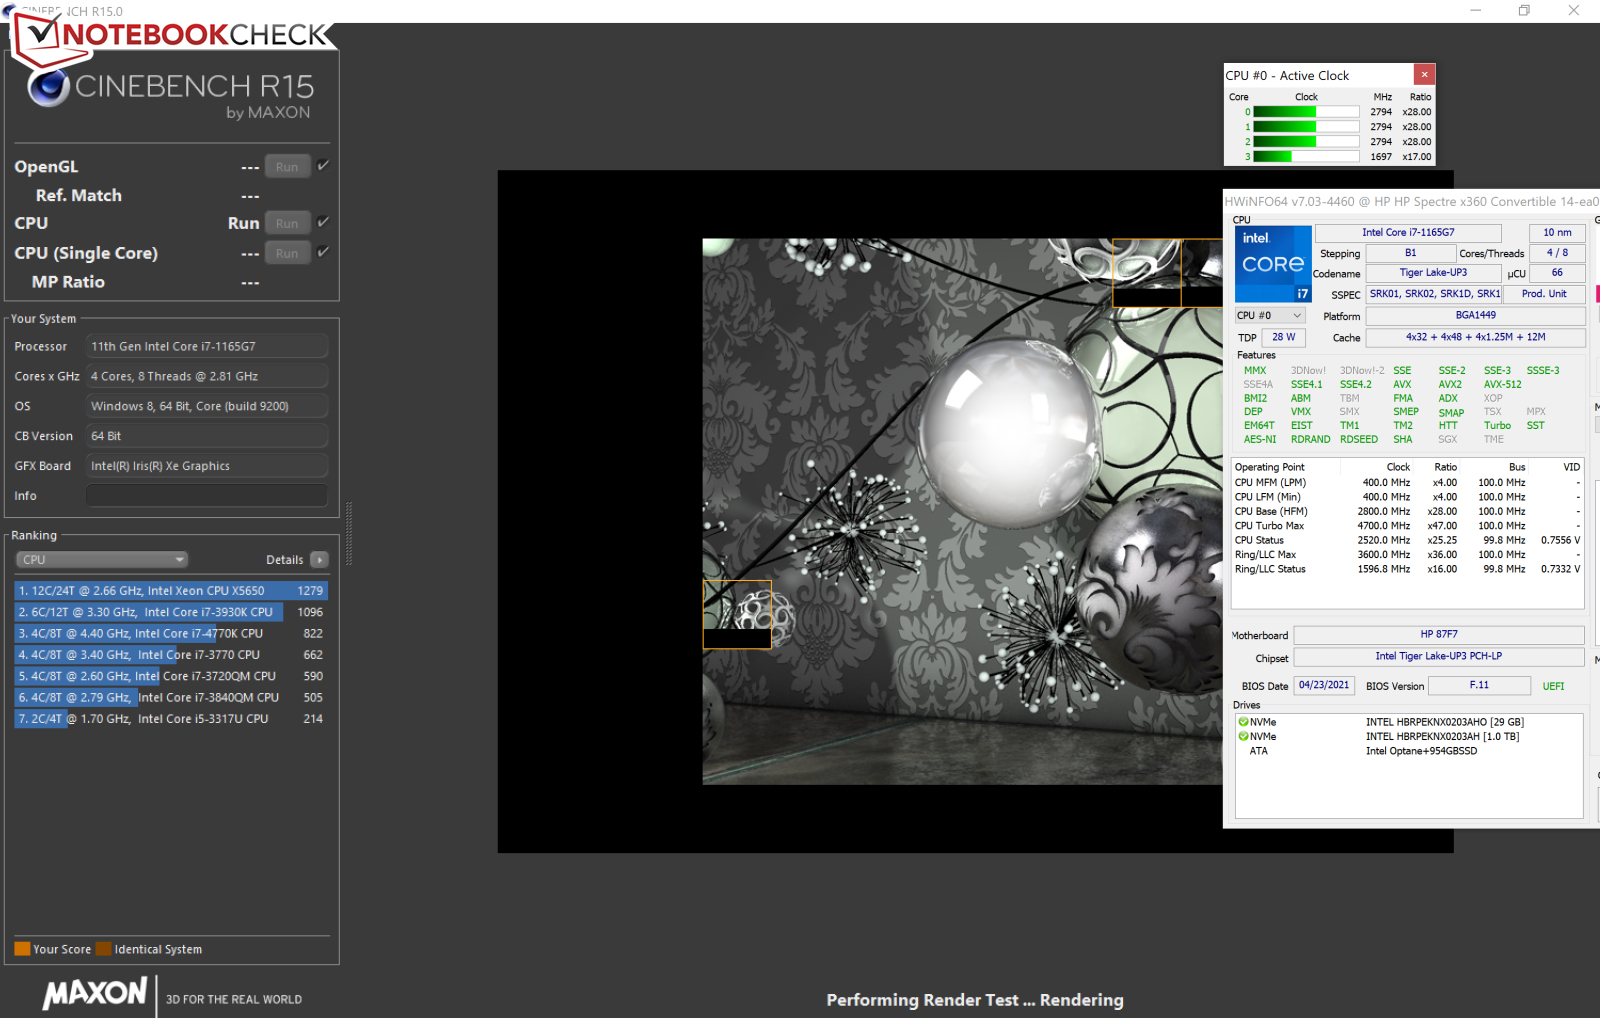Image resolution: width=1600 pixels, height=1018 pixels.
Task: Click green status icon of first NVMe drive
Action: [x=1243, y=722]
